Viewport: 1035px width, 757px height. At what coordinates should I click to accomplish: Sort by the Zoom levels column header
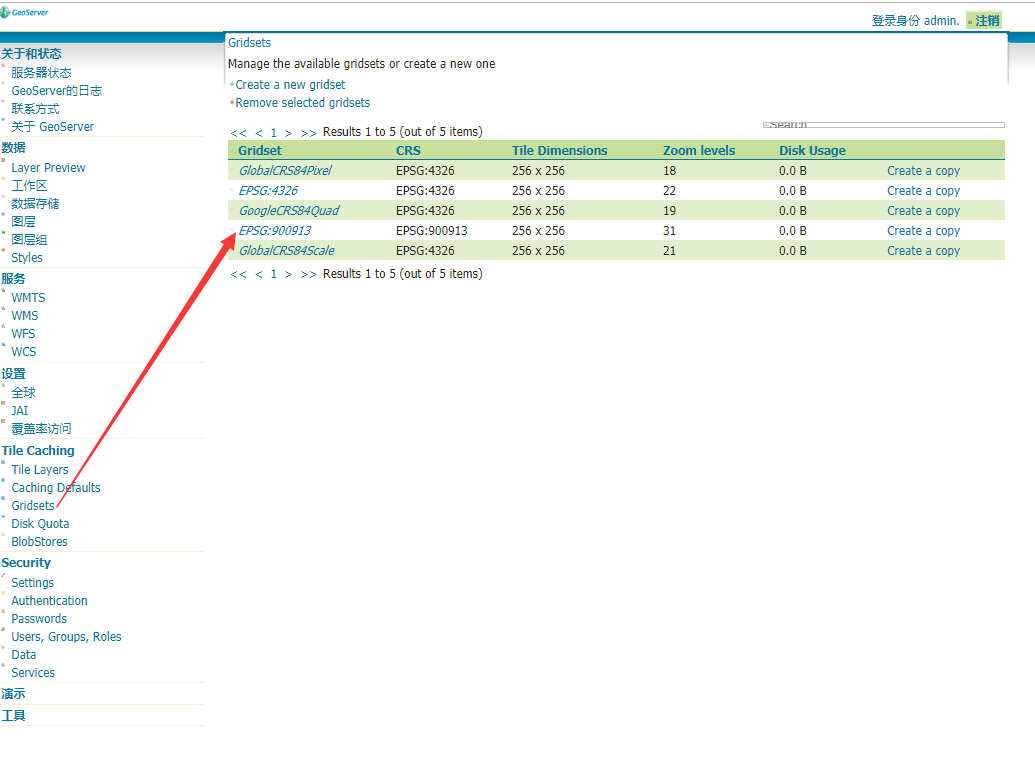(698, 150)
